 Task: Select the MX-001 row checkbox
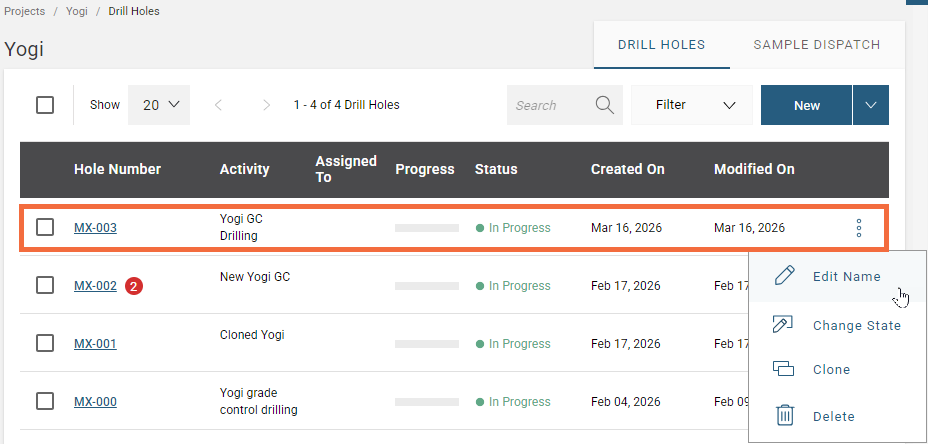(x=45, y=343)
